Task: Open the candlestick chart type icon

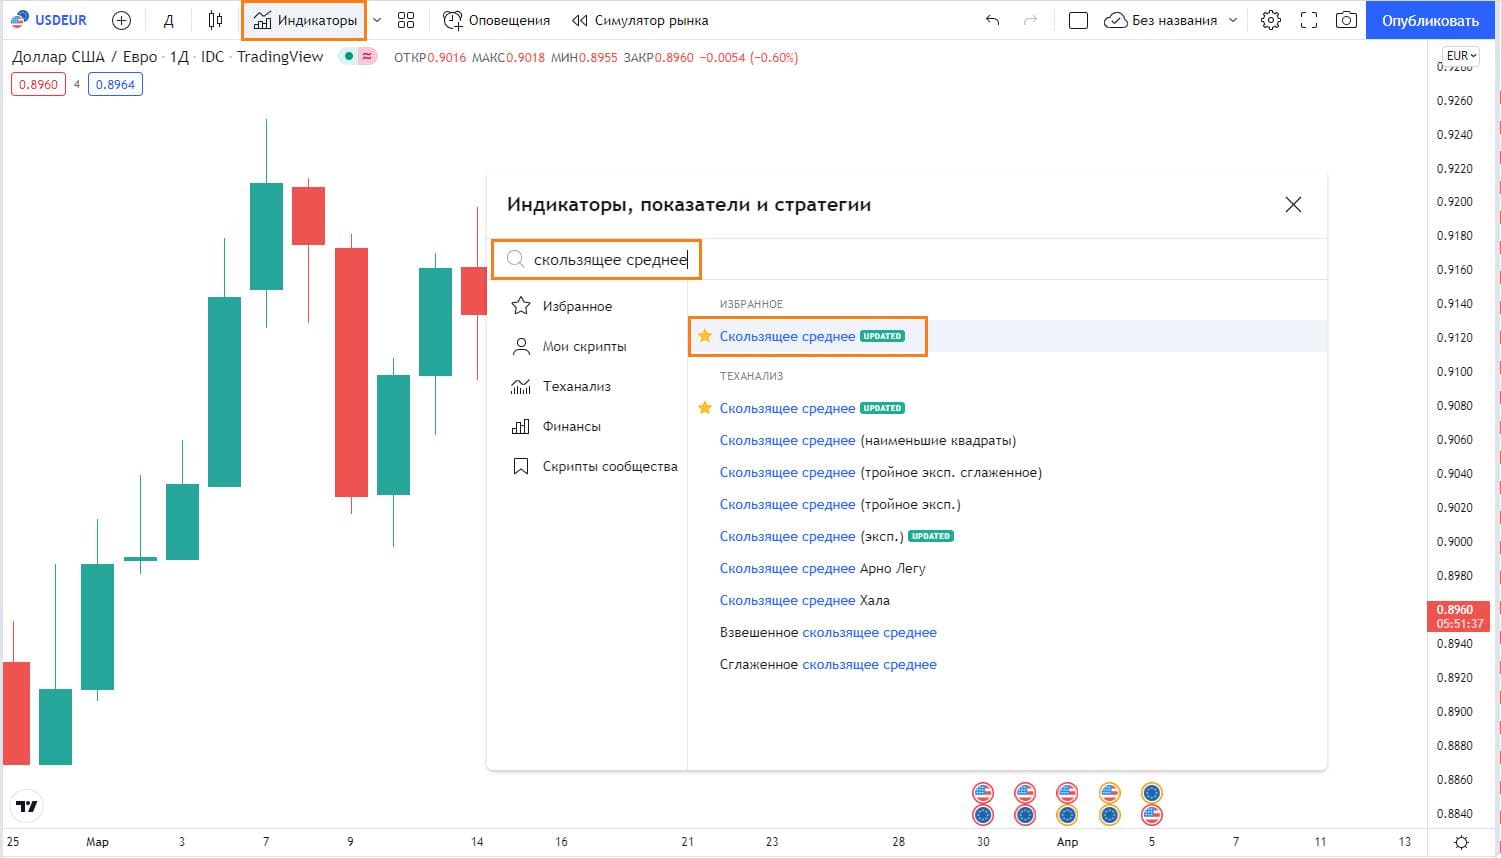Action: (x=215, y=20)
